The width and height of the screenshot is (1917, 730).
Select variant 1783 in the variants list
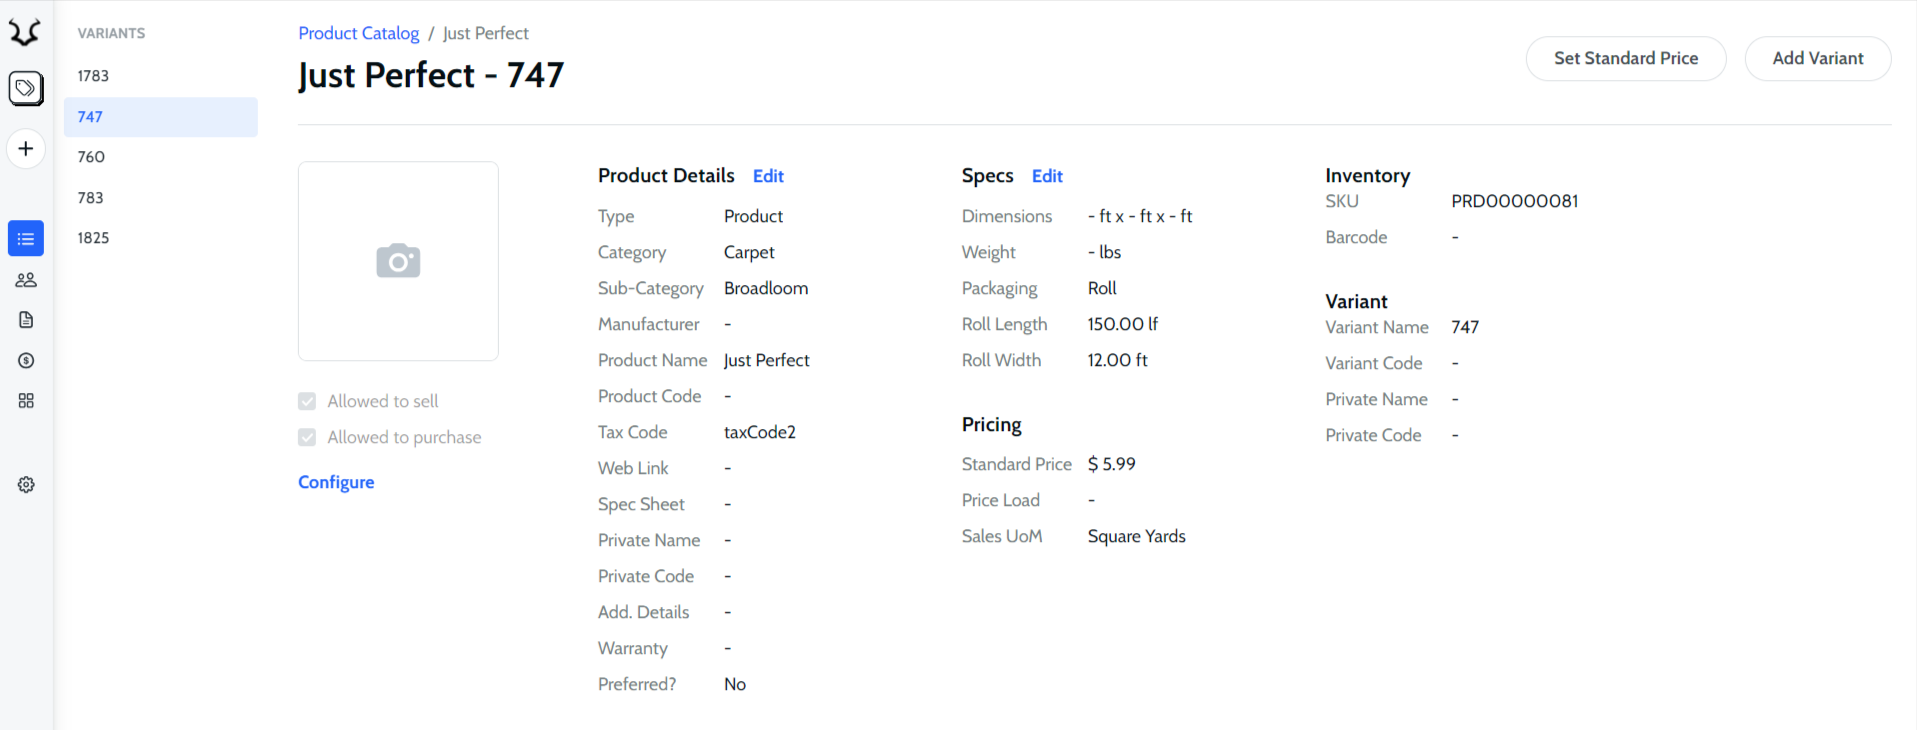(x=93, y=76)
